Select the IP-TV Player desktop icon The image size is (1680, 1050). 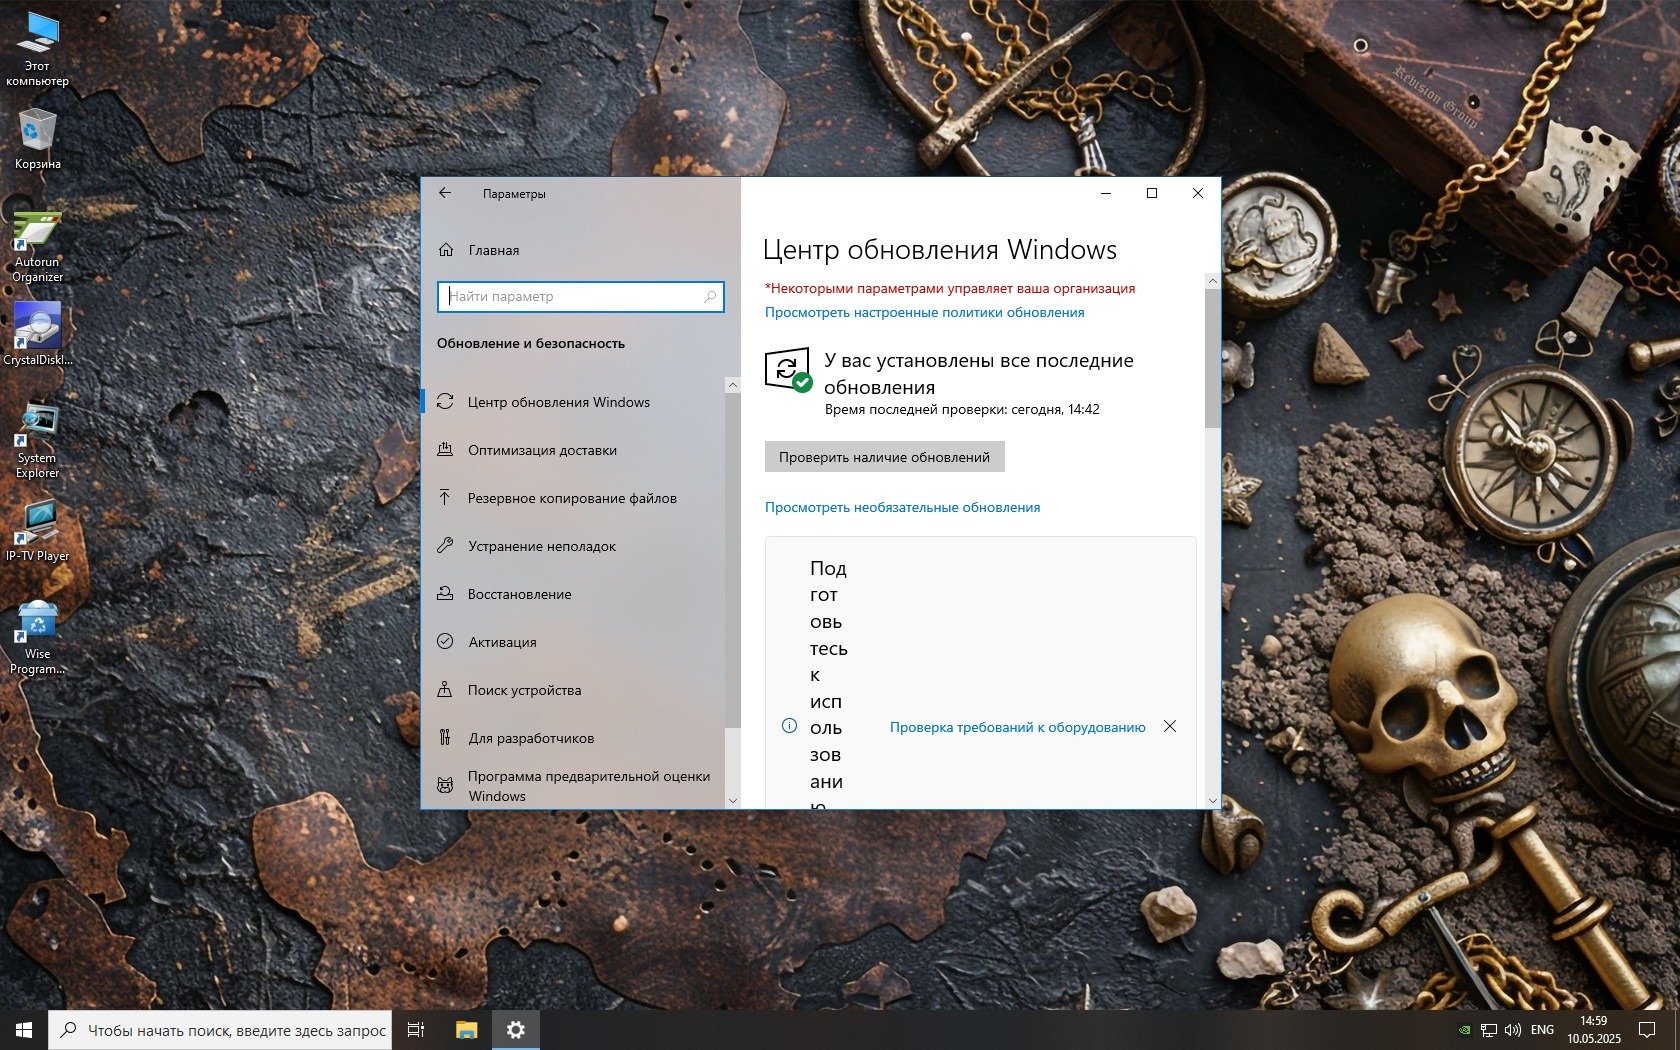pos(37,530)
